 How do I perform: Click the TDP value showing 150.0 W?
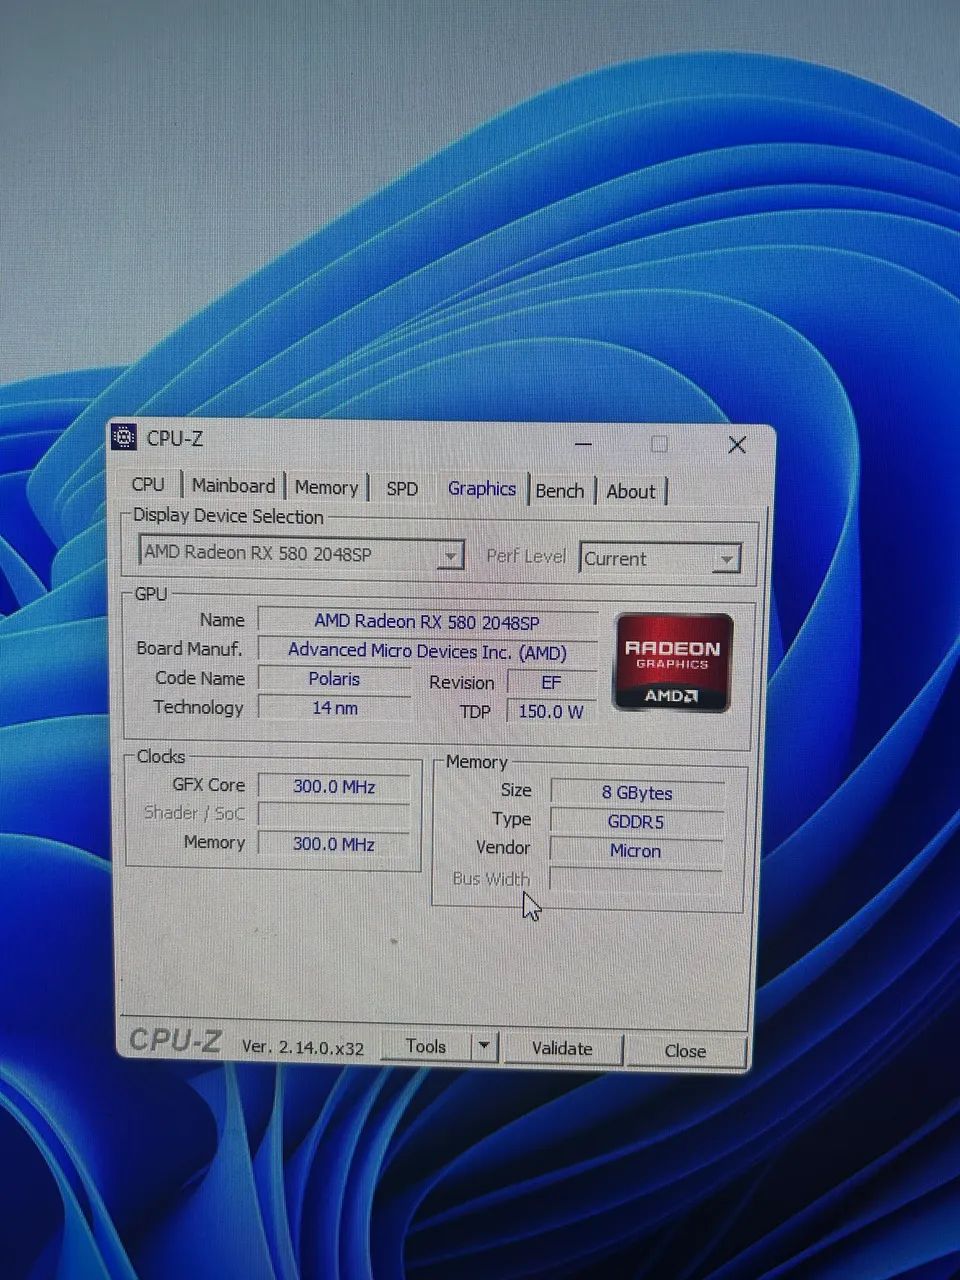[551, 711]
